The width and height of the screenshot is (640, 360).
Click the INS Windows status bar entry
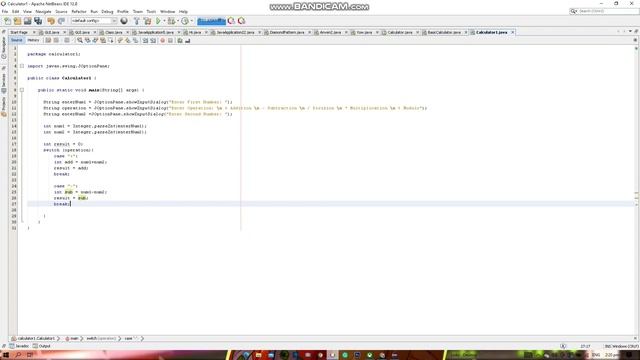(622, 346)
